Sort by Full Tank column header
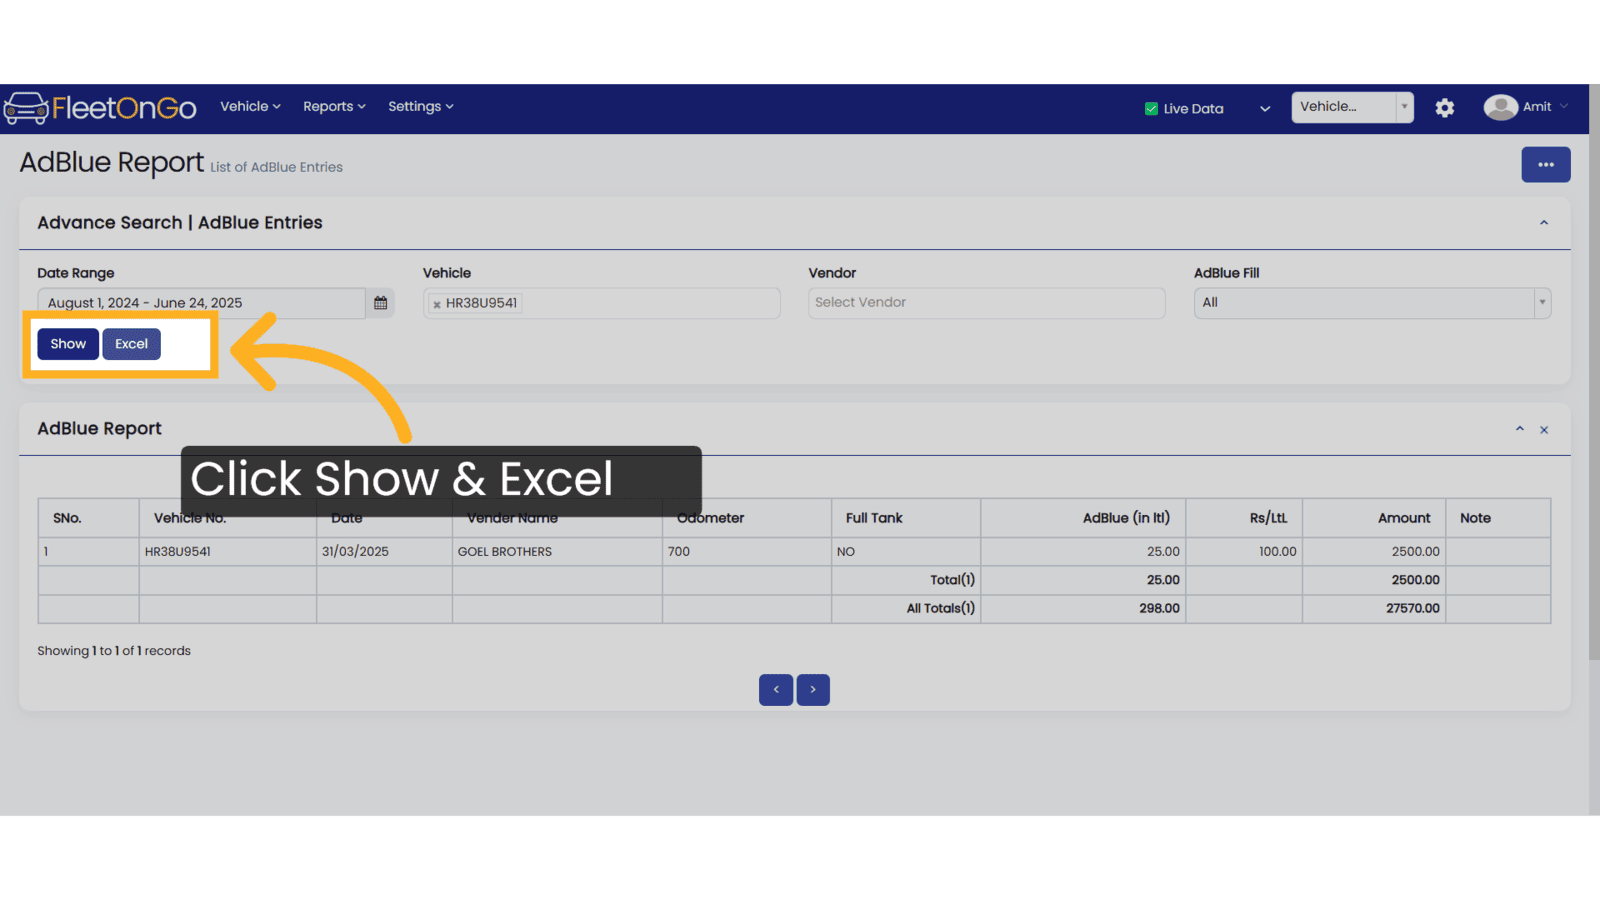The height and width of the screenshot is (900, 1600). coord(906,518)
